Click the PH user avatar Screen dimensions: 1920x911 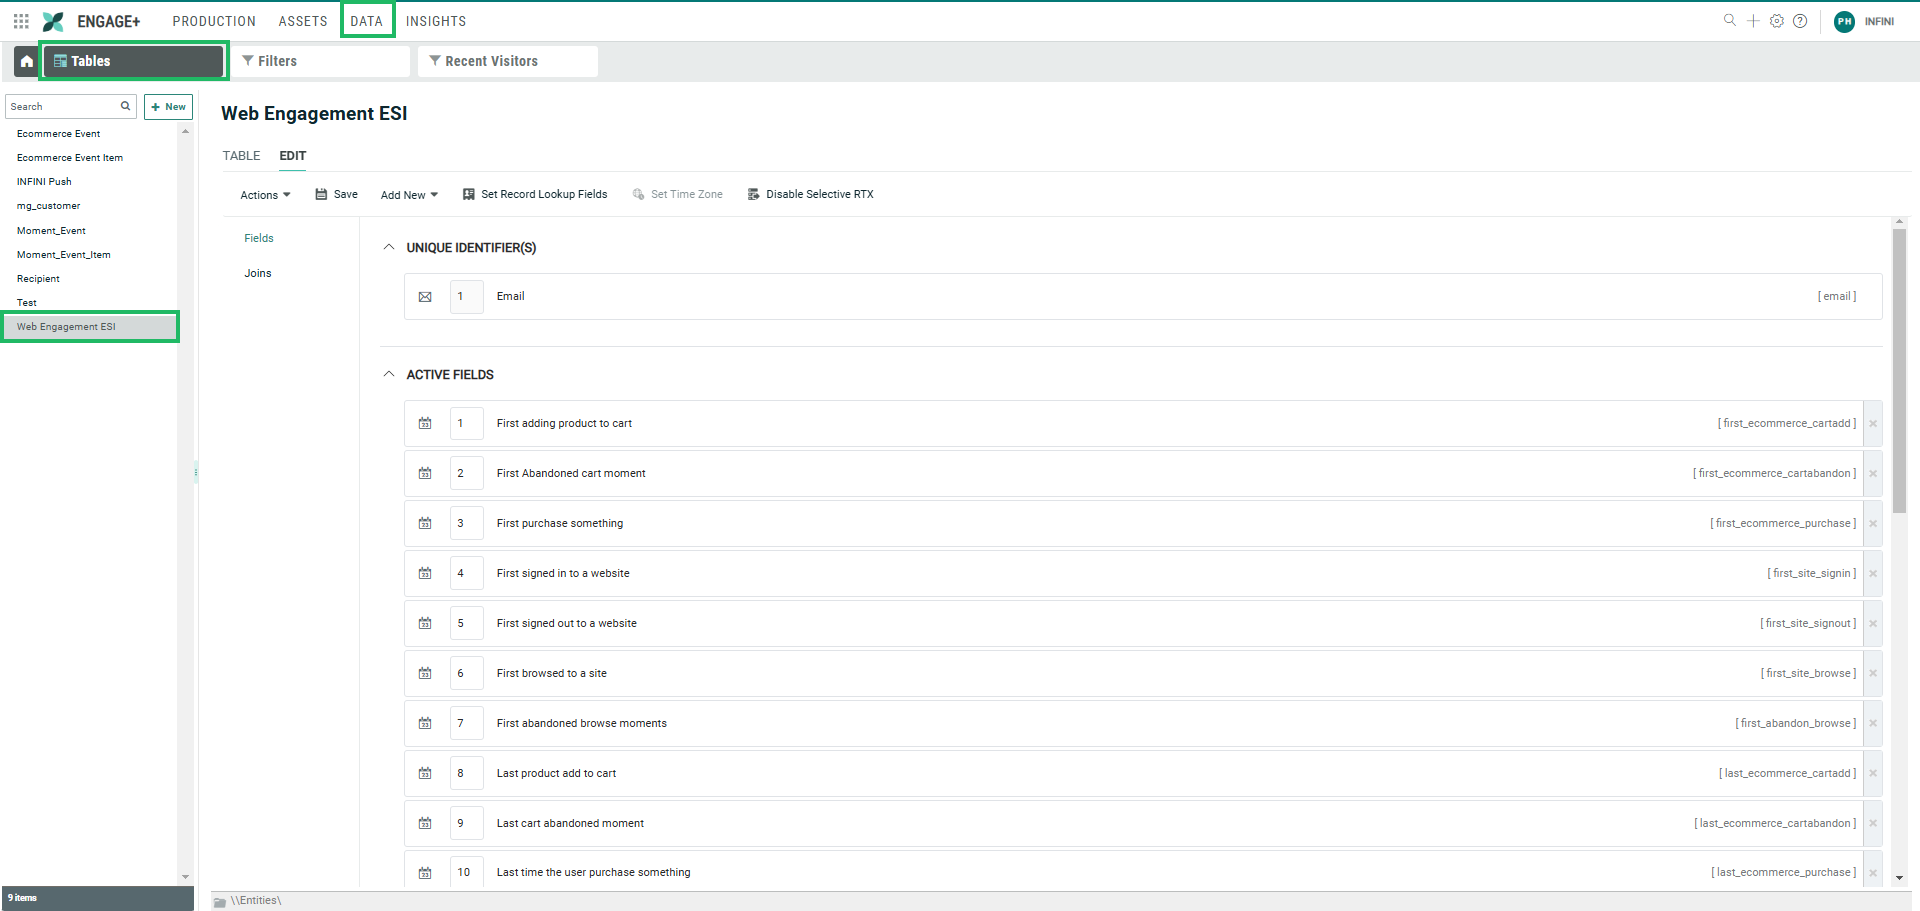(1844, 21)
